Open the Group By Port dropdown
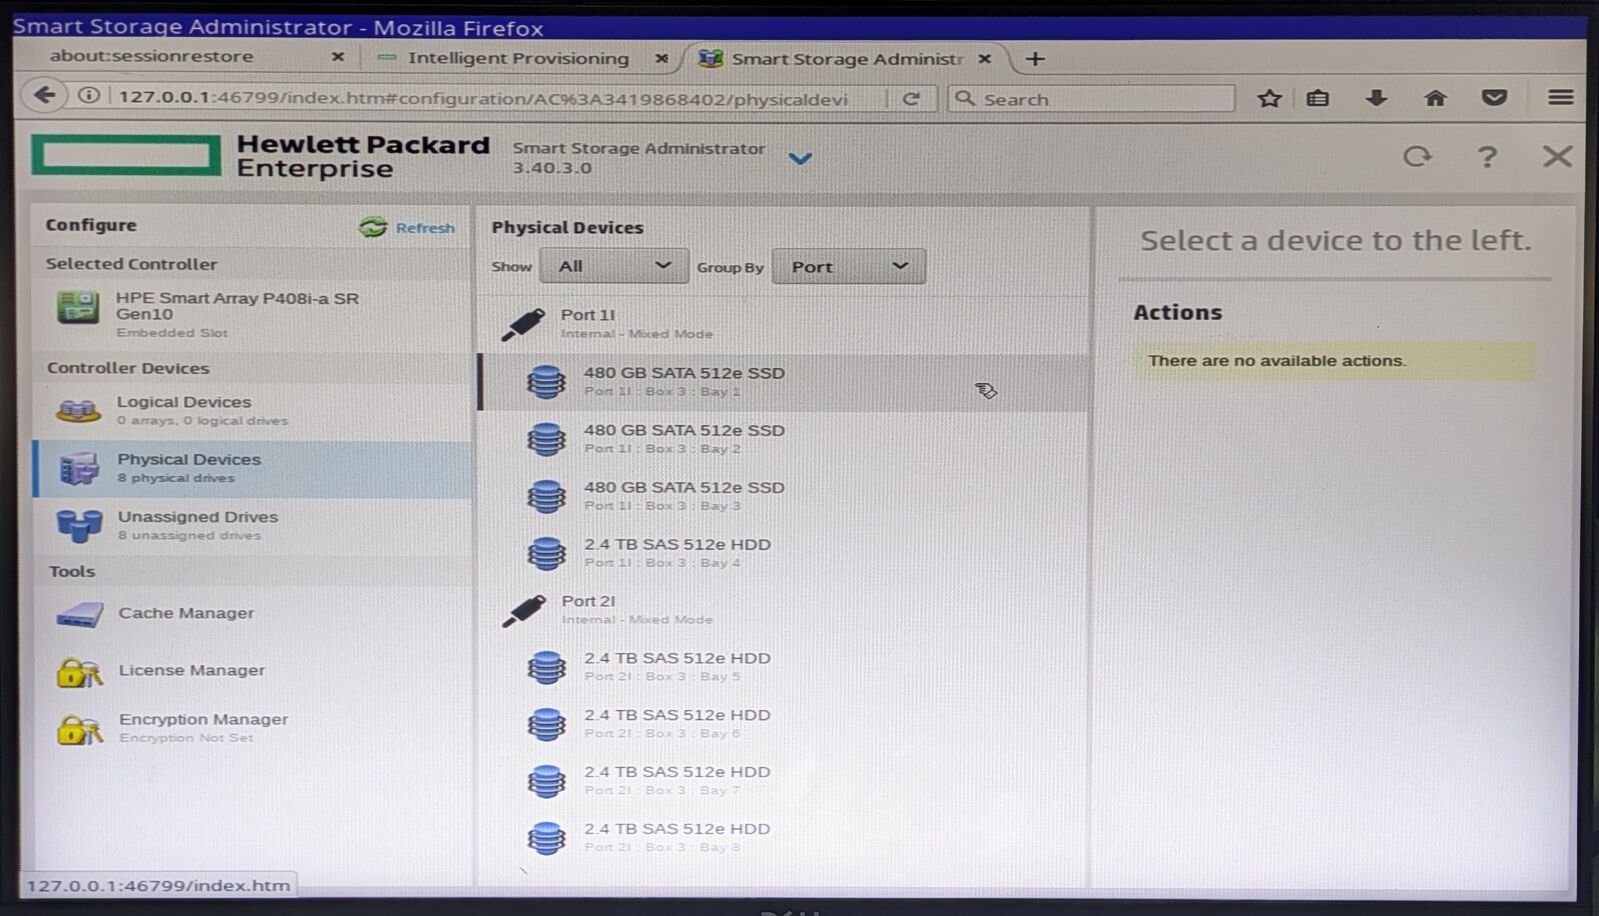 coord(848,267)
